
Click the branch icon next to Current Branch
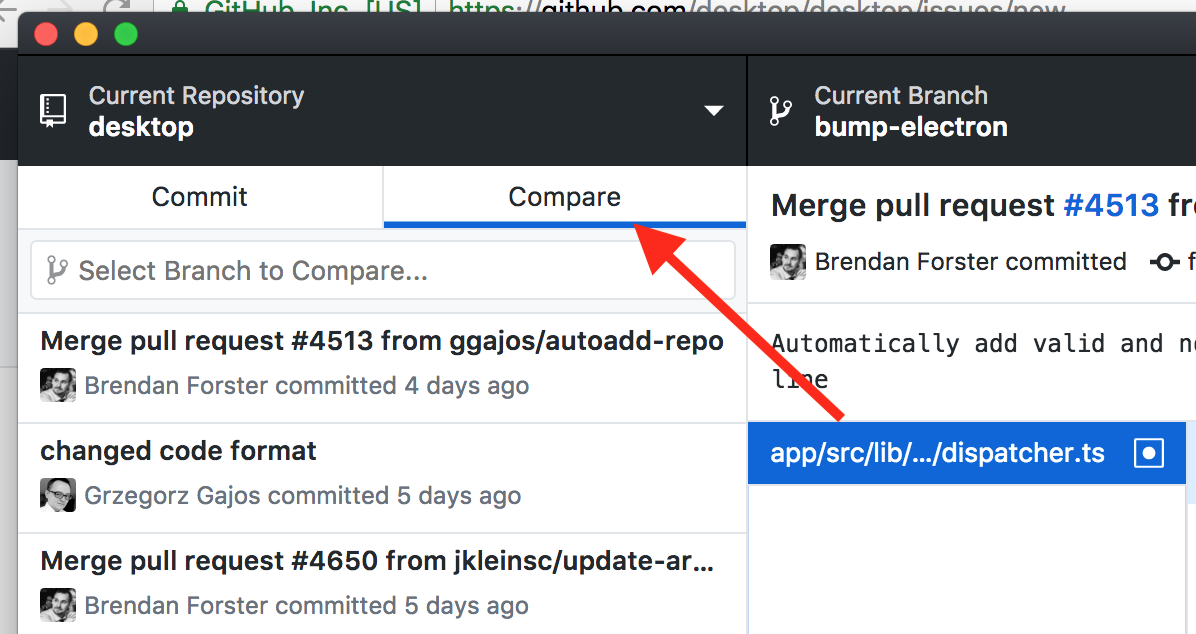[x=779, y=109]
